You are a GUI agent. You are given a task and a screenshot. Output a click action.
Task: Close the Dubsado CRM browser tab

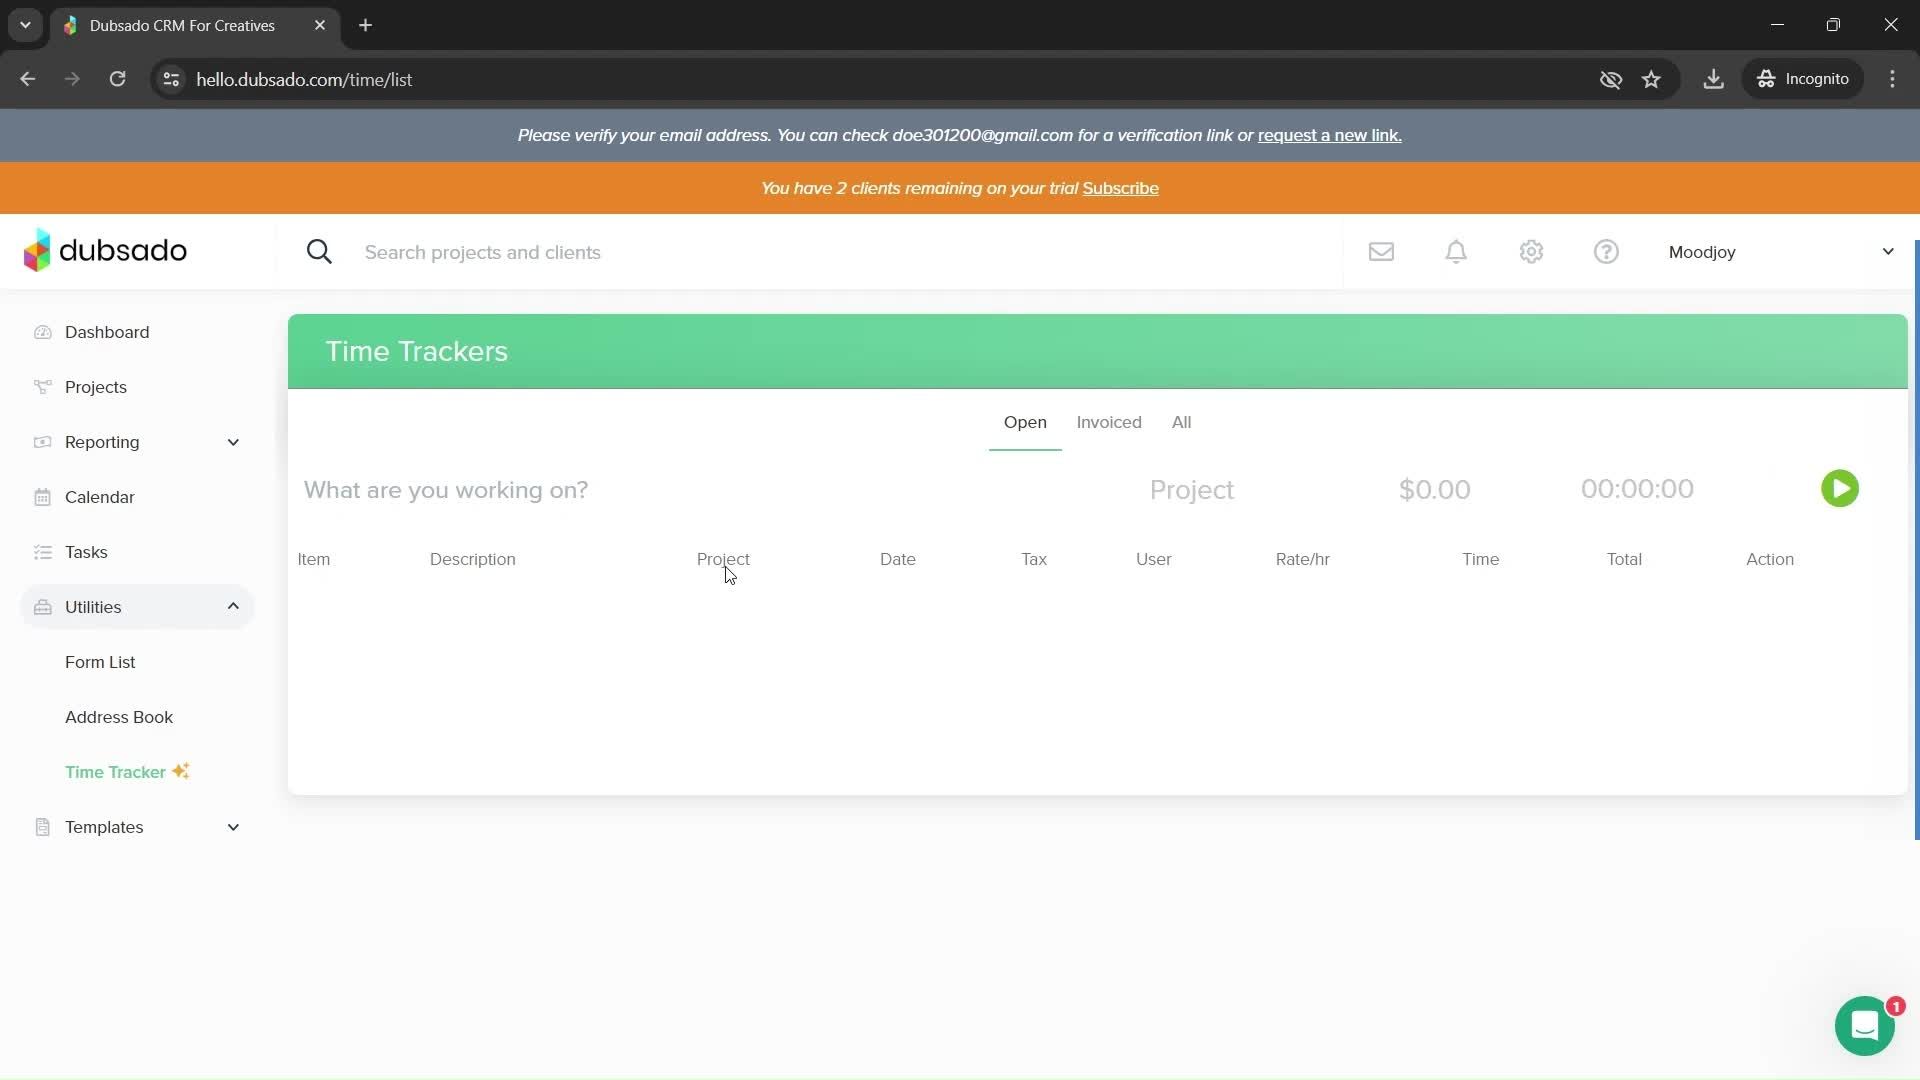coord(319,25)
